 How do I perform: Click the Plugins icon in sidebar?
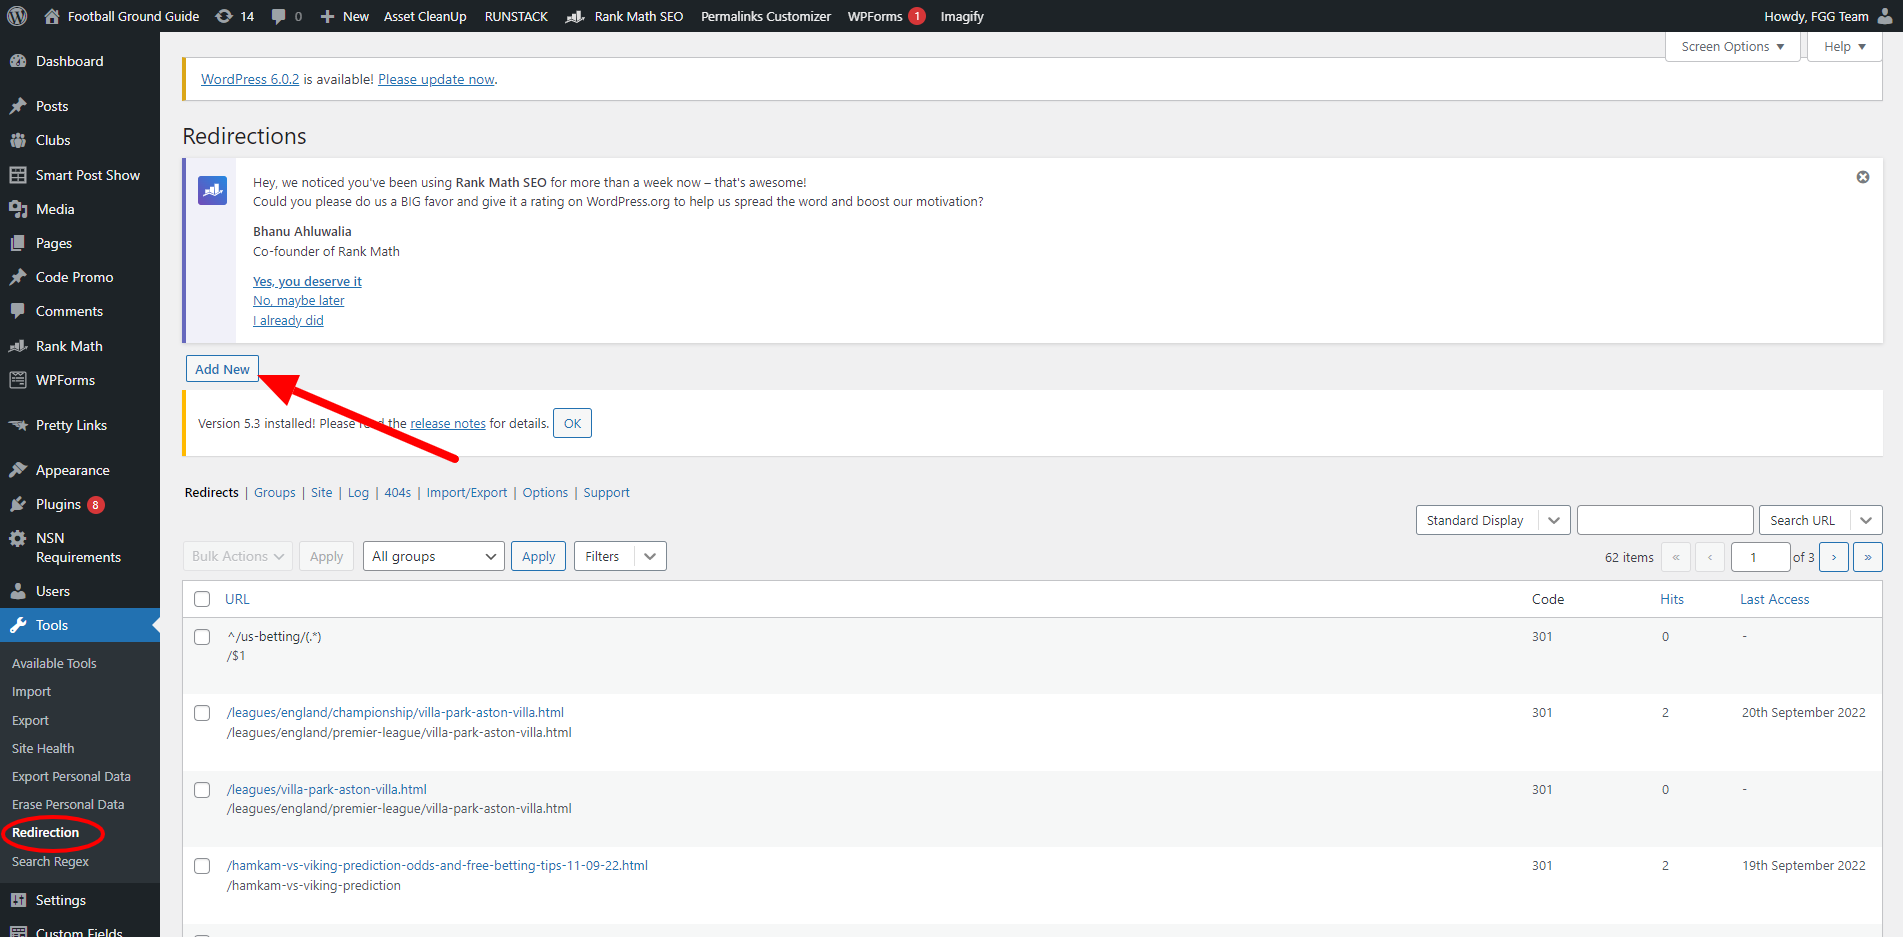[x=18, y=504]
